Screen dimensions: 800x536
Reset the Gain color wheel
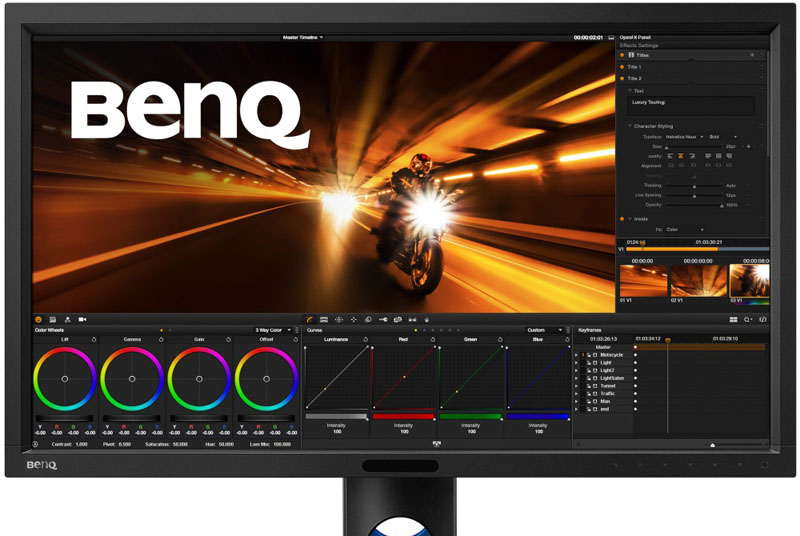(228, 340)
